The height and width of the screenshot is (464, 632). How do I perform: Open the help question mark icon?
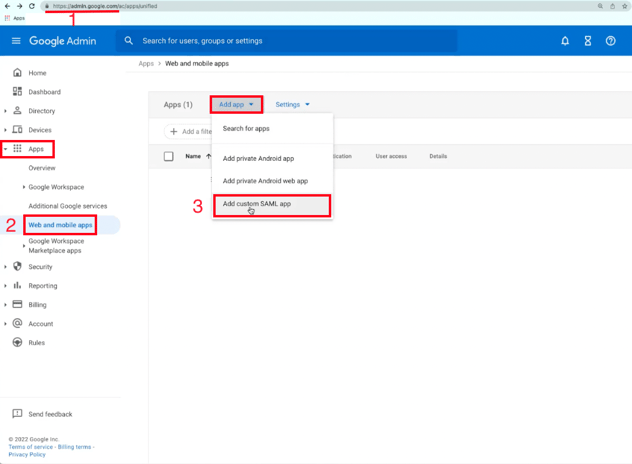(x=610, y=41)
